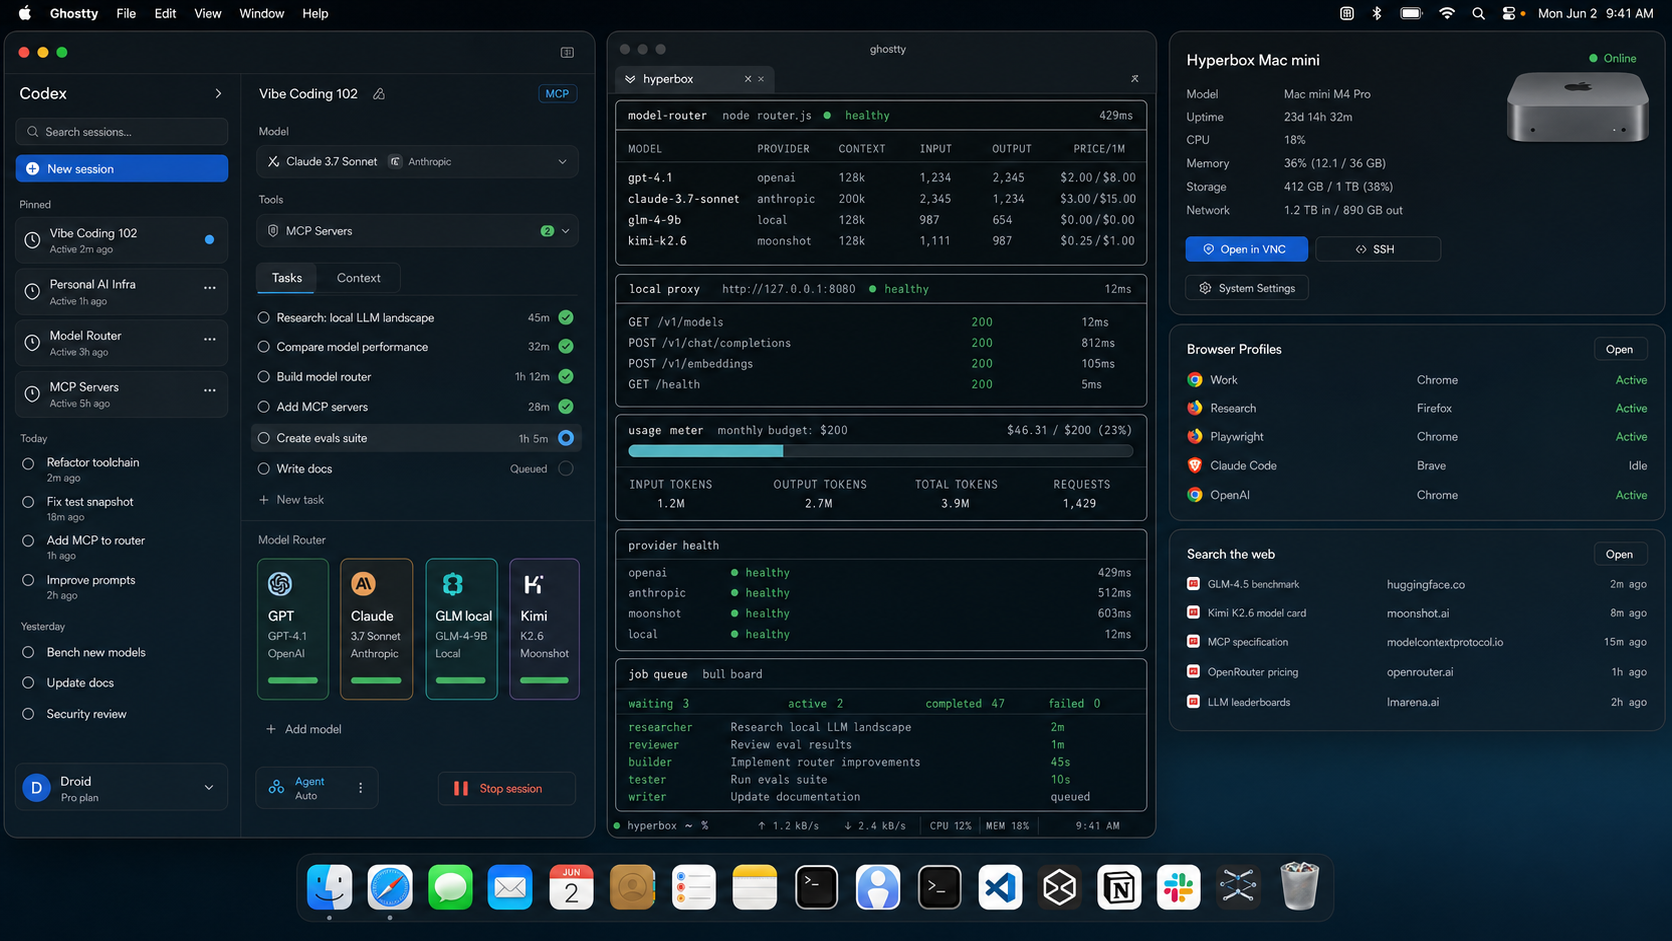Select the Claude 3.7 Sonnet model card
Viewport: 1672px width, 941px height.
[376, 628]
